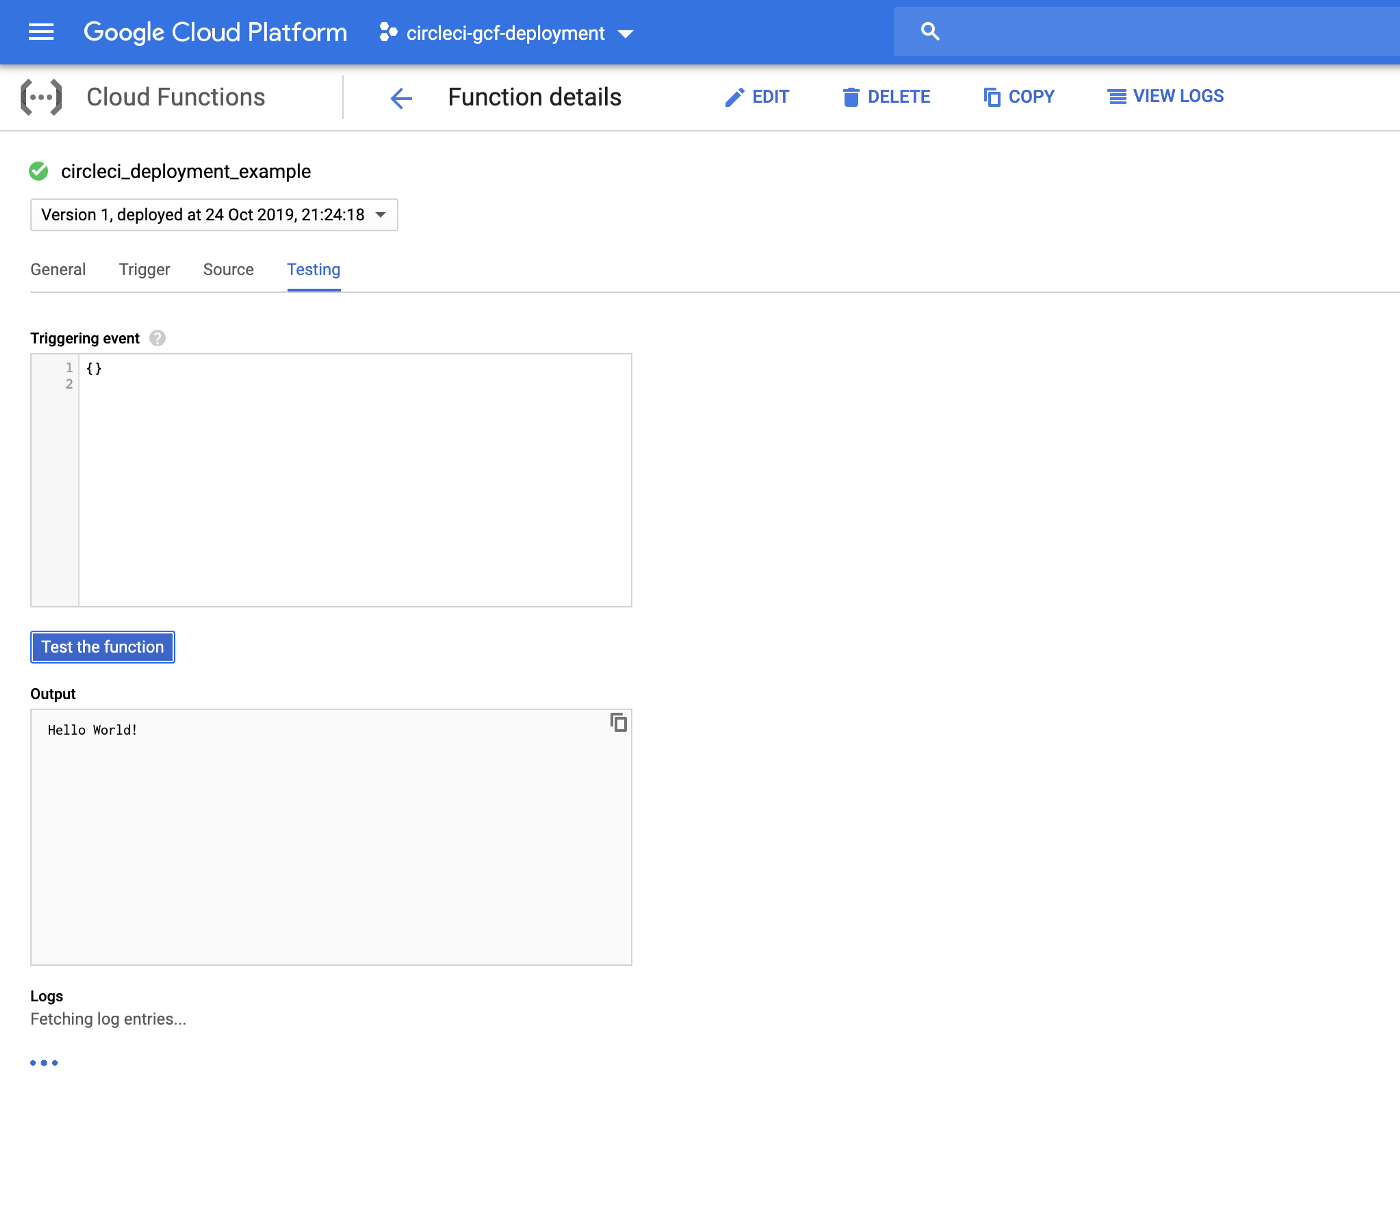The height and width of the screenshot is (1205, 1400).
Task: Focus the top search bar field
Action: [x=1147, y=32]
